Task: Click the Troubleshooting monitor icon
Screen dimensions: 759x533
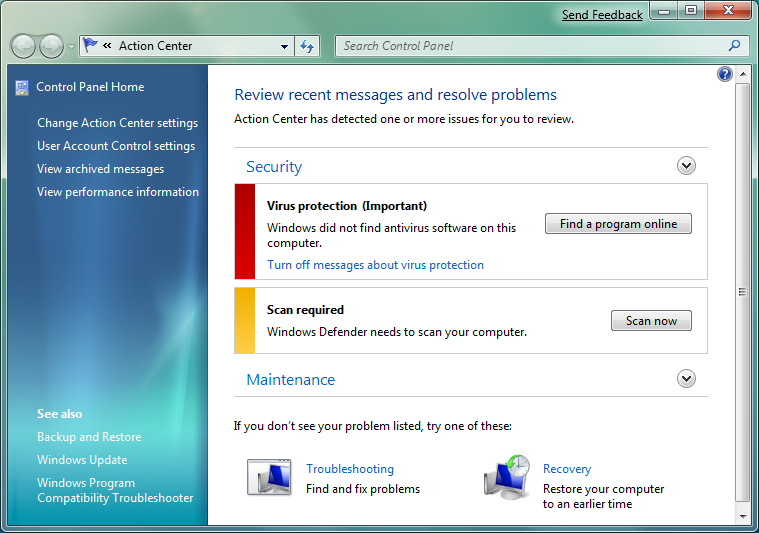Action: pos(268,477)
